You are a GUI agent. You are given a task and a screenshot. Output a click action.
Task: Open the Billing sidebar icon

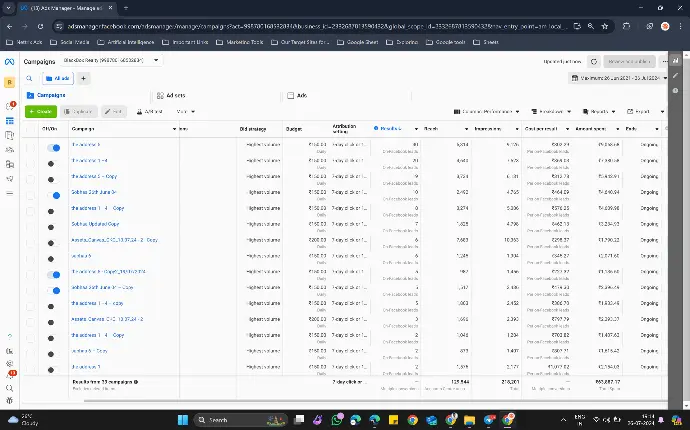9,164
